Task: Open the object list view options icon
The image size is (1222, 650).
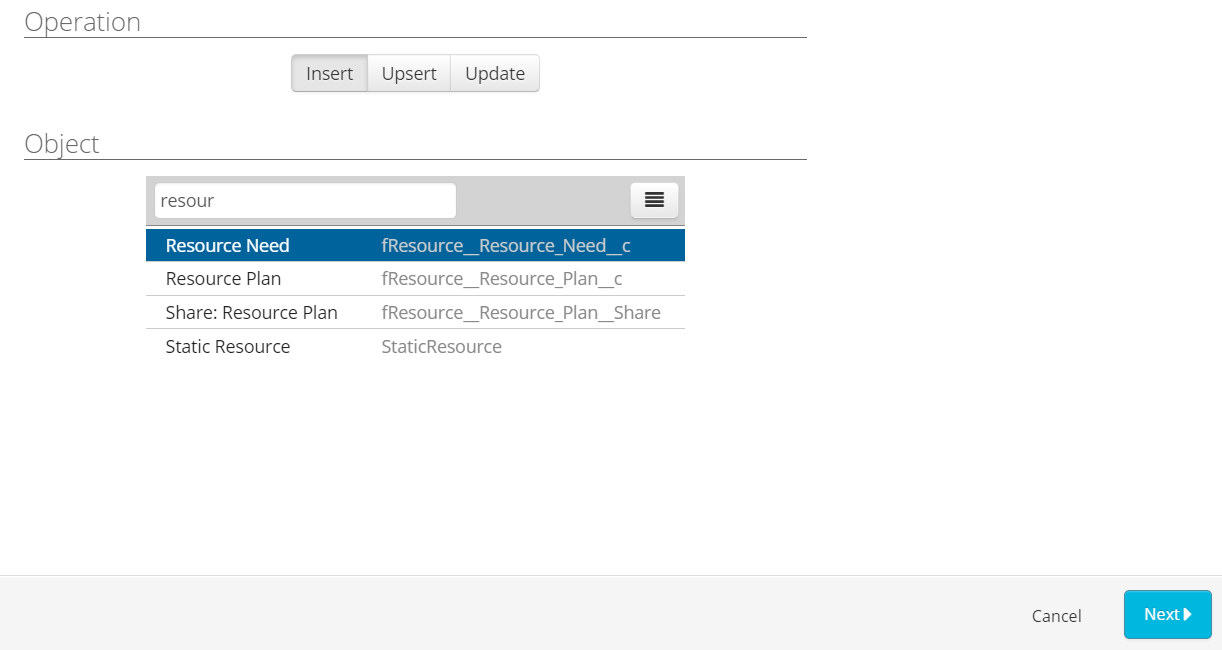Action: pyautogui.click(x=654, y=200)
